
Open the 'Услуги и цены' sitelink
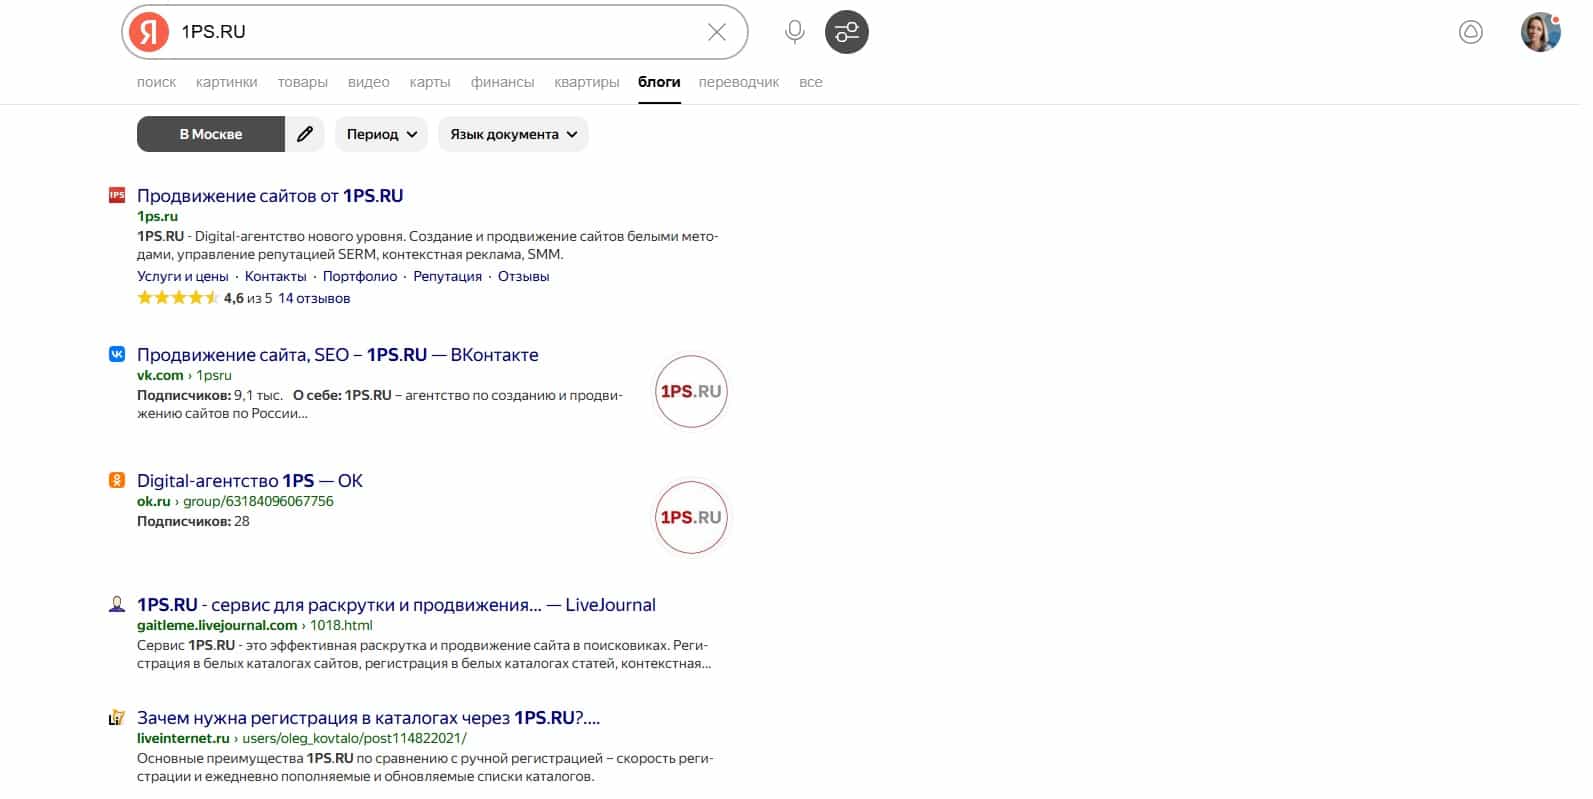coord(183,276)
